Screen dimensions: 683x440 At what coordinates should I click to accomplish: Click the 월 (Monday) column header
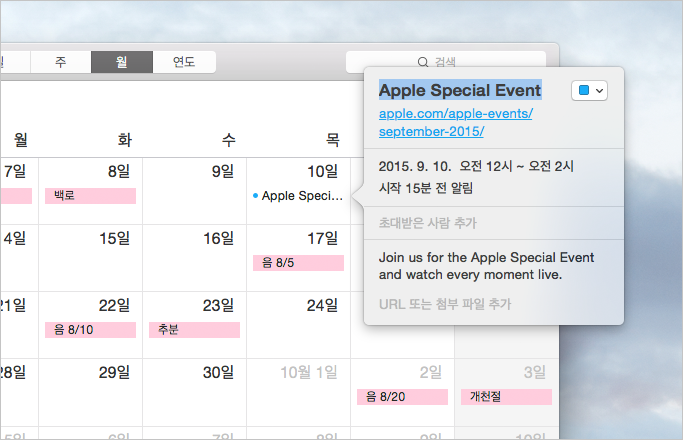pos(20,140)
